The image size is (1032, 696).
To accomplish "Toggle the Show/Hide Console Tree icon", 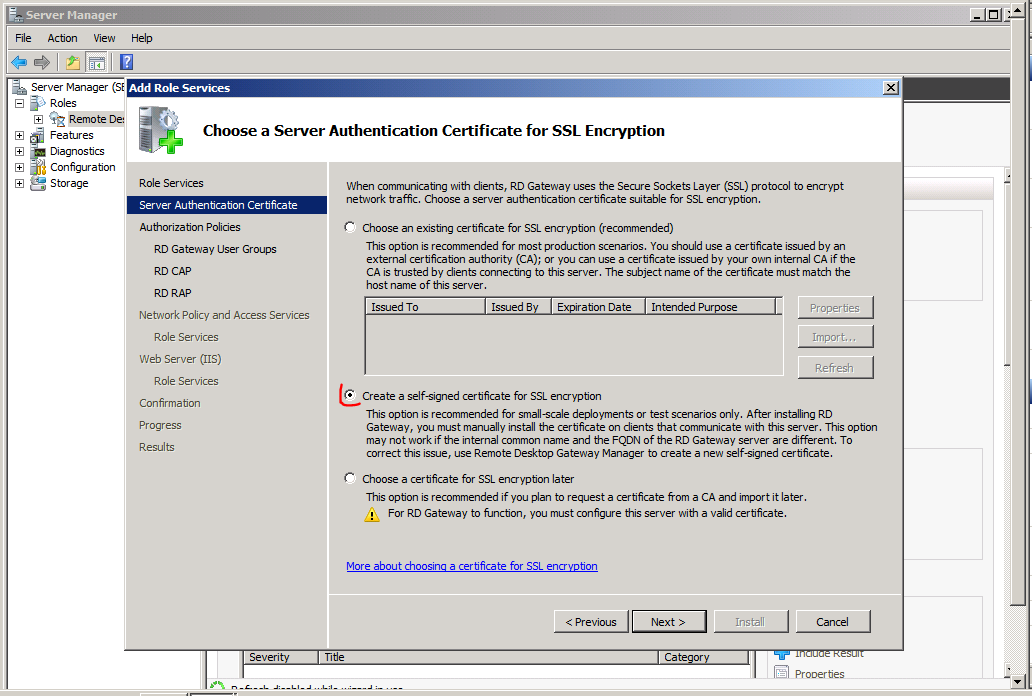I will tap(96, 63).
